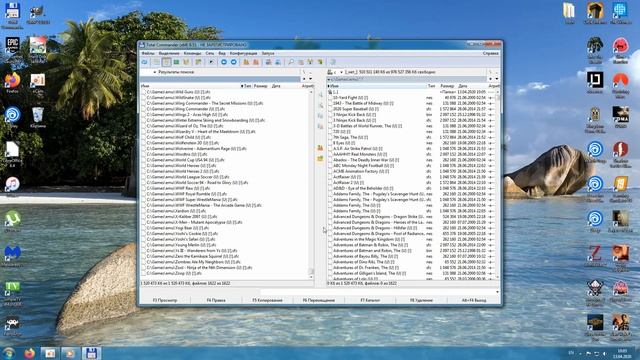Viewport: 640px width, 360px height.
Task: Sort left panel by the Имя column header
Action: click(x=191, y=86)
